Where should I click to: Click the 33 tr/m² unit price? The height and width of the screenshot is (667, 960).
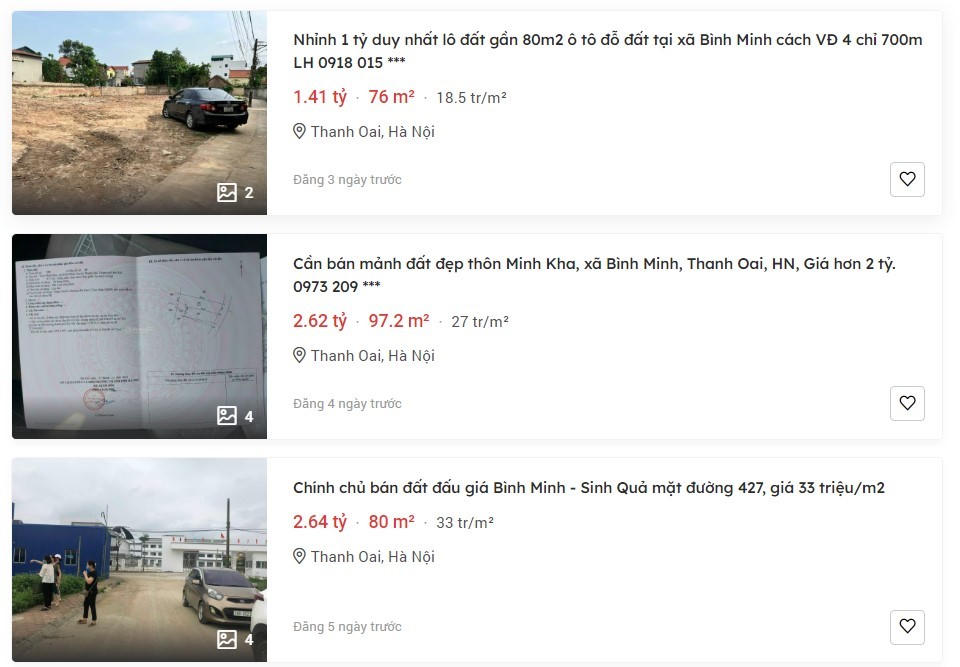click(465, 522)
